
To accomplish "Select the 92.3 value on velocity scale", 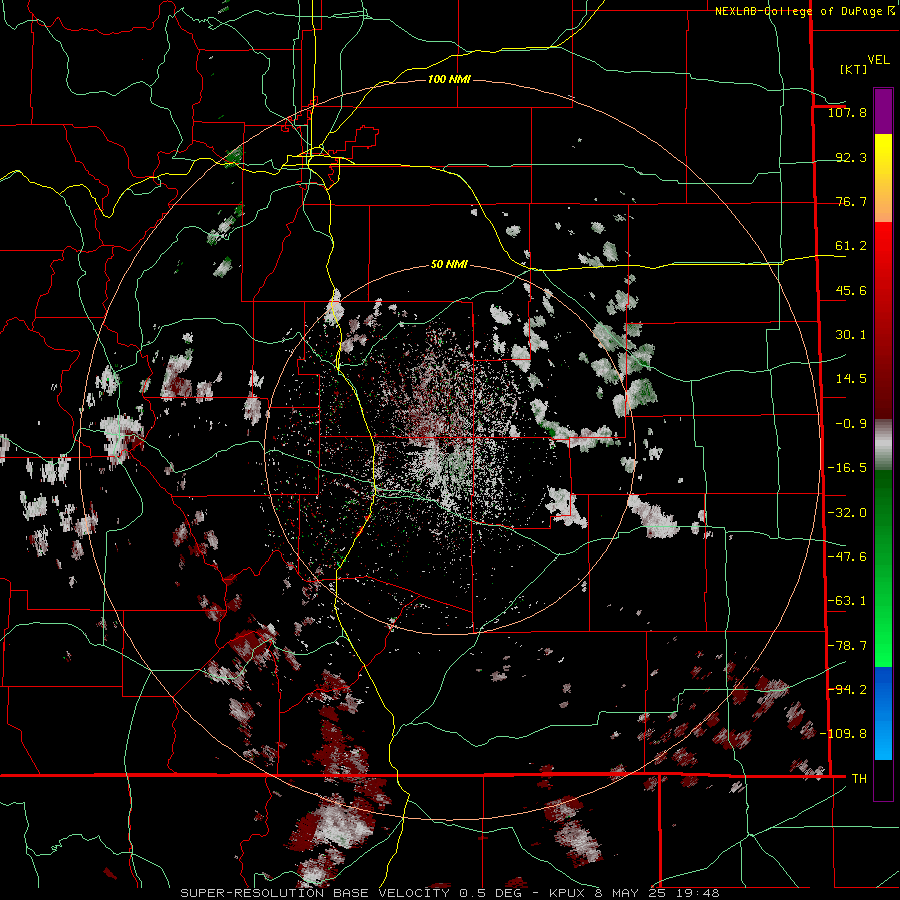I will [x=851, y=157].
